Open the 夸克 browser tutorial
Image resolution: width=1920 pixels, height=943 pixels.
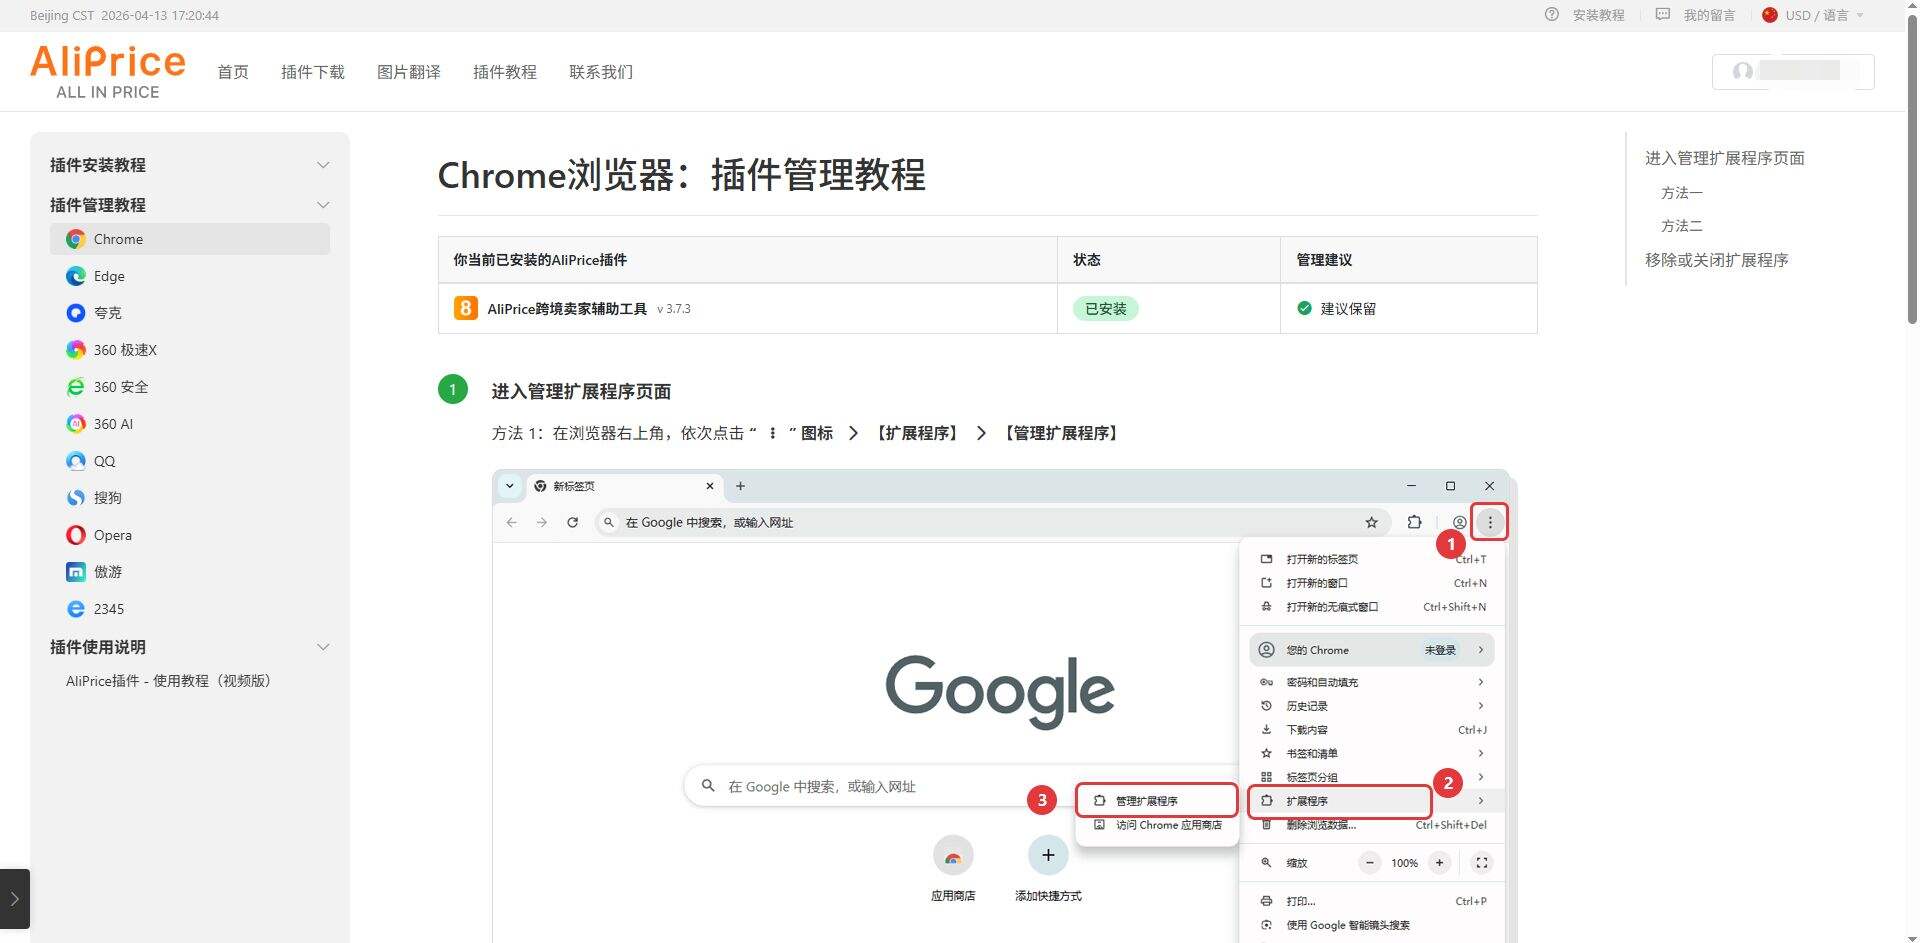point(107,313)
